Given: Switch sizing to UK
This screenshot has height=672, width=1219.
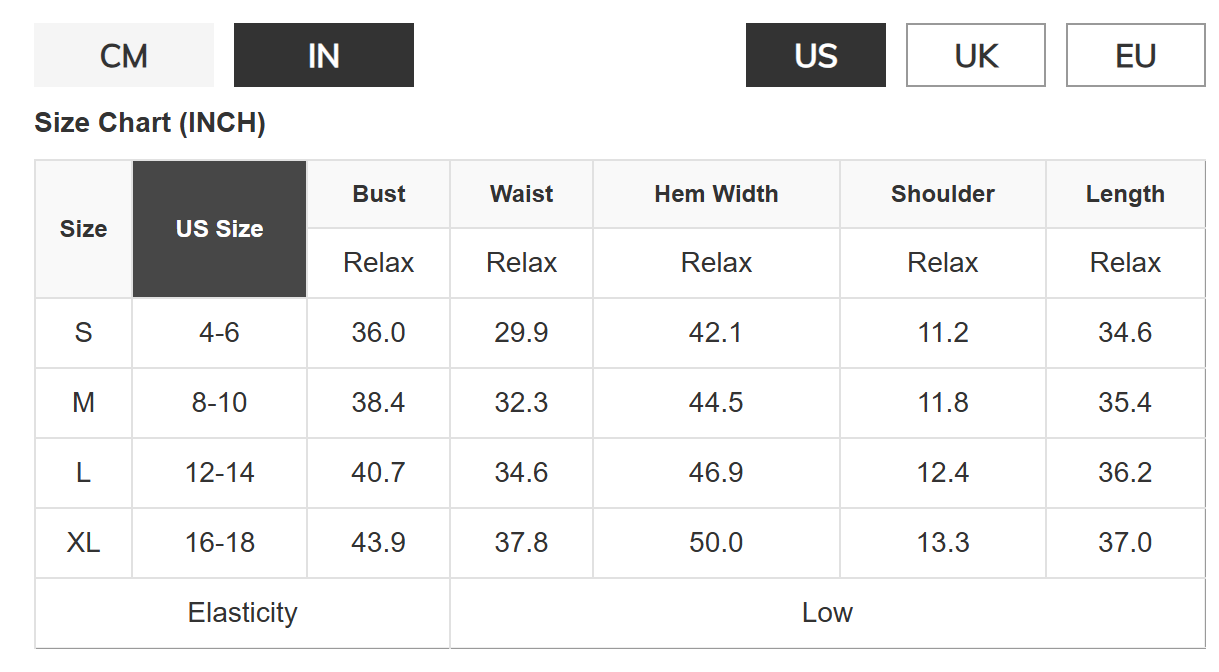Looking at the screenshot, I should point(975,56).
